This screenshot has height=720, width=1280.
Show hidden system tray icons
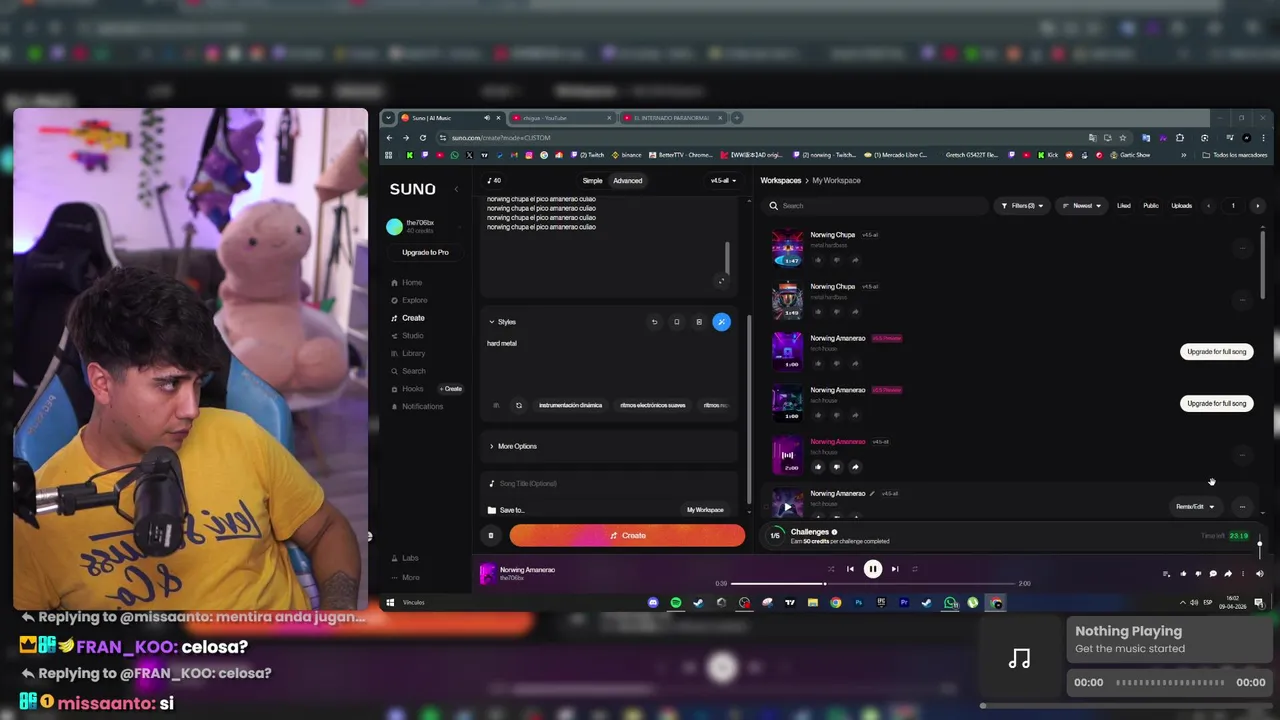click(x=1182, y=603)
